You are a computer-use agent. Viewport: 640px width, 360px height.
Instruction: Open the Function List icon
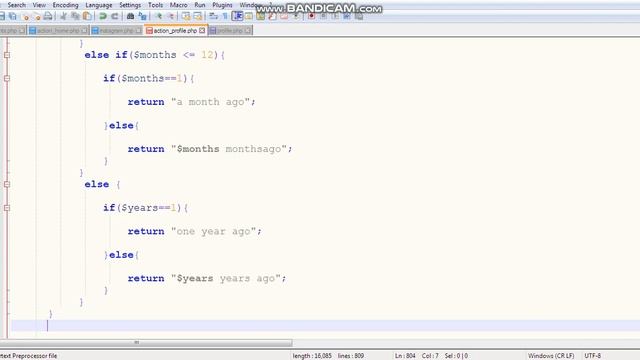point(272,16)
